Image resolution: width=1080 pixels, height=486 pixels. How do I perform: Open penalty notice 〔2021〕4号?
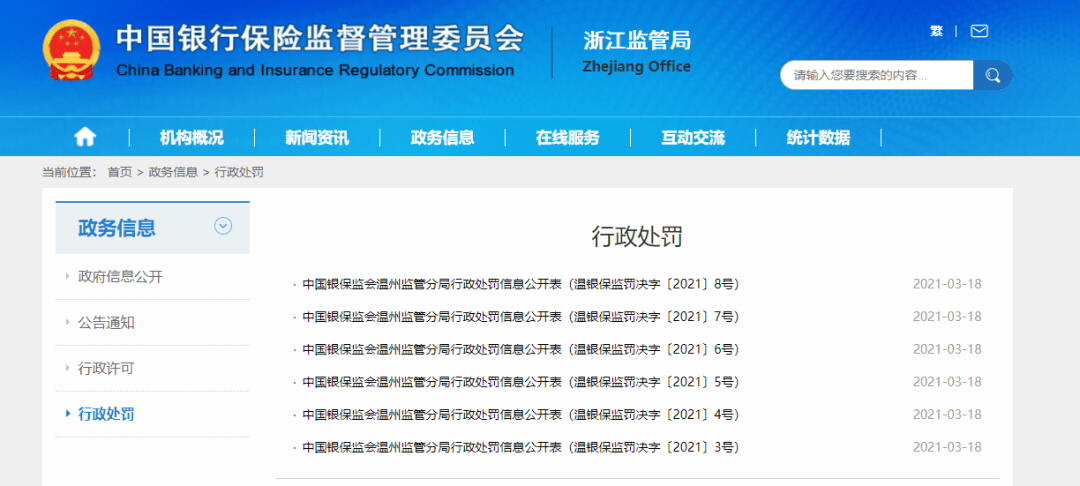(x=521, y=414)
